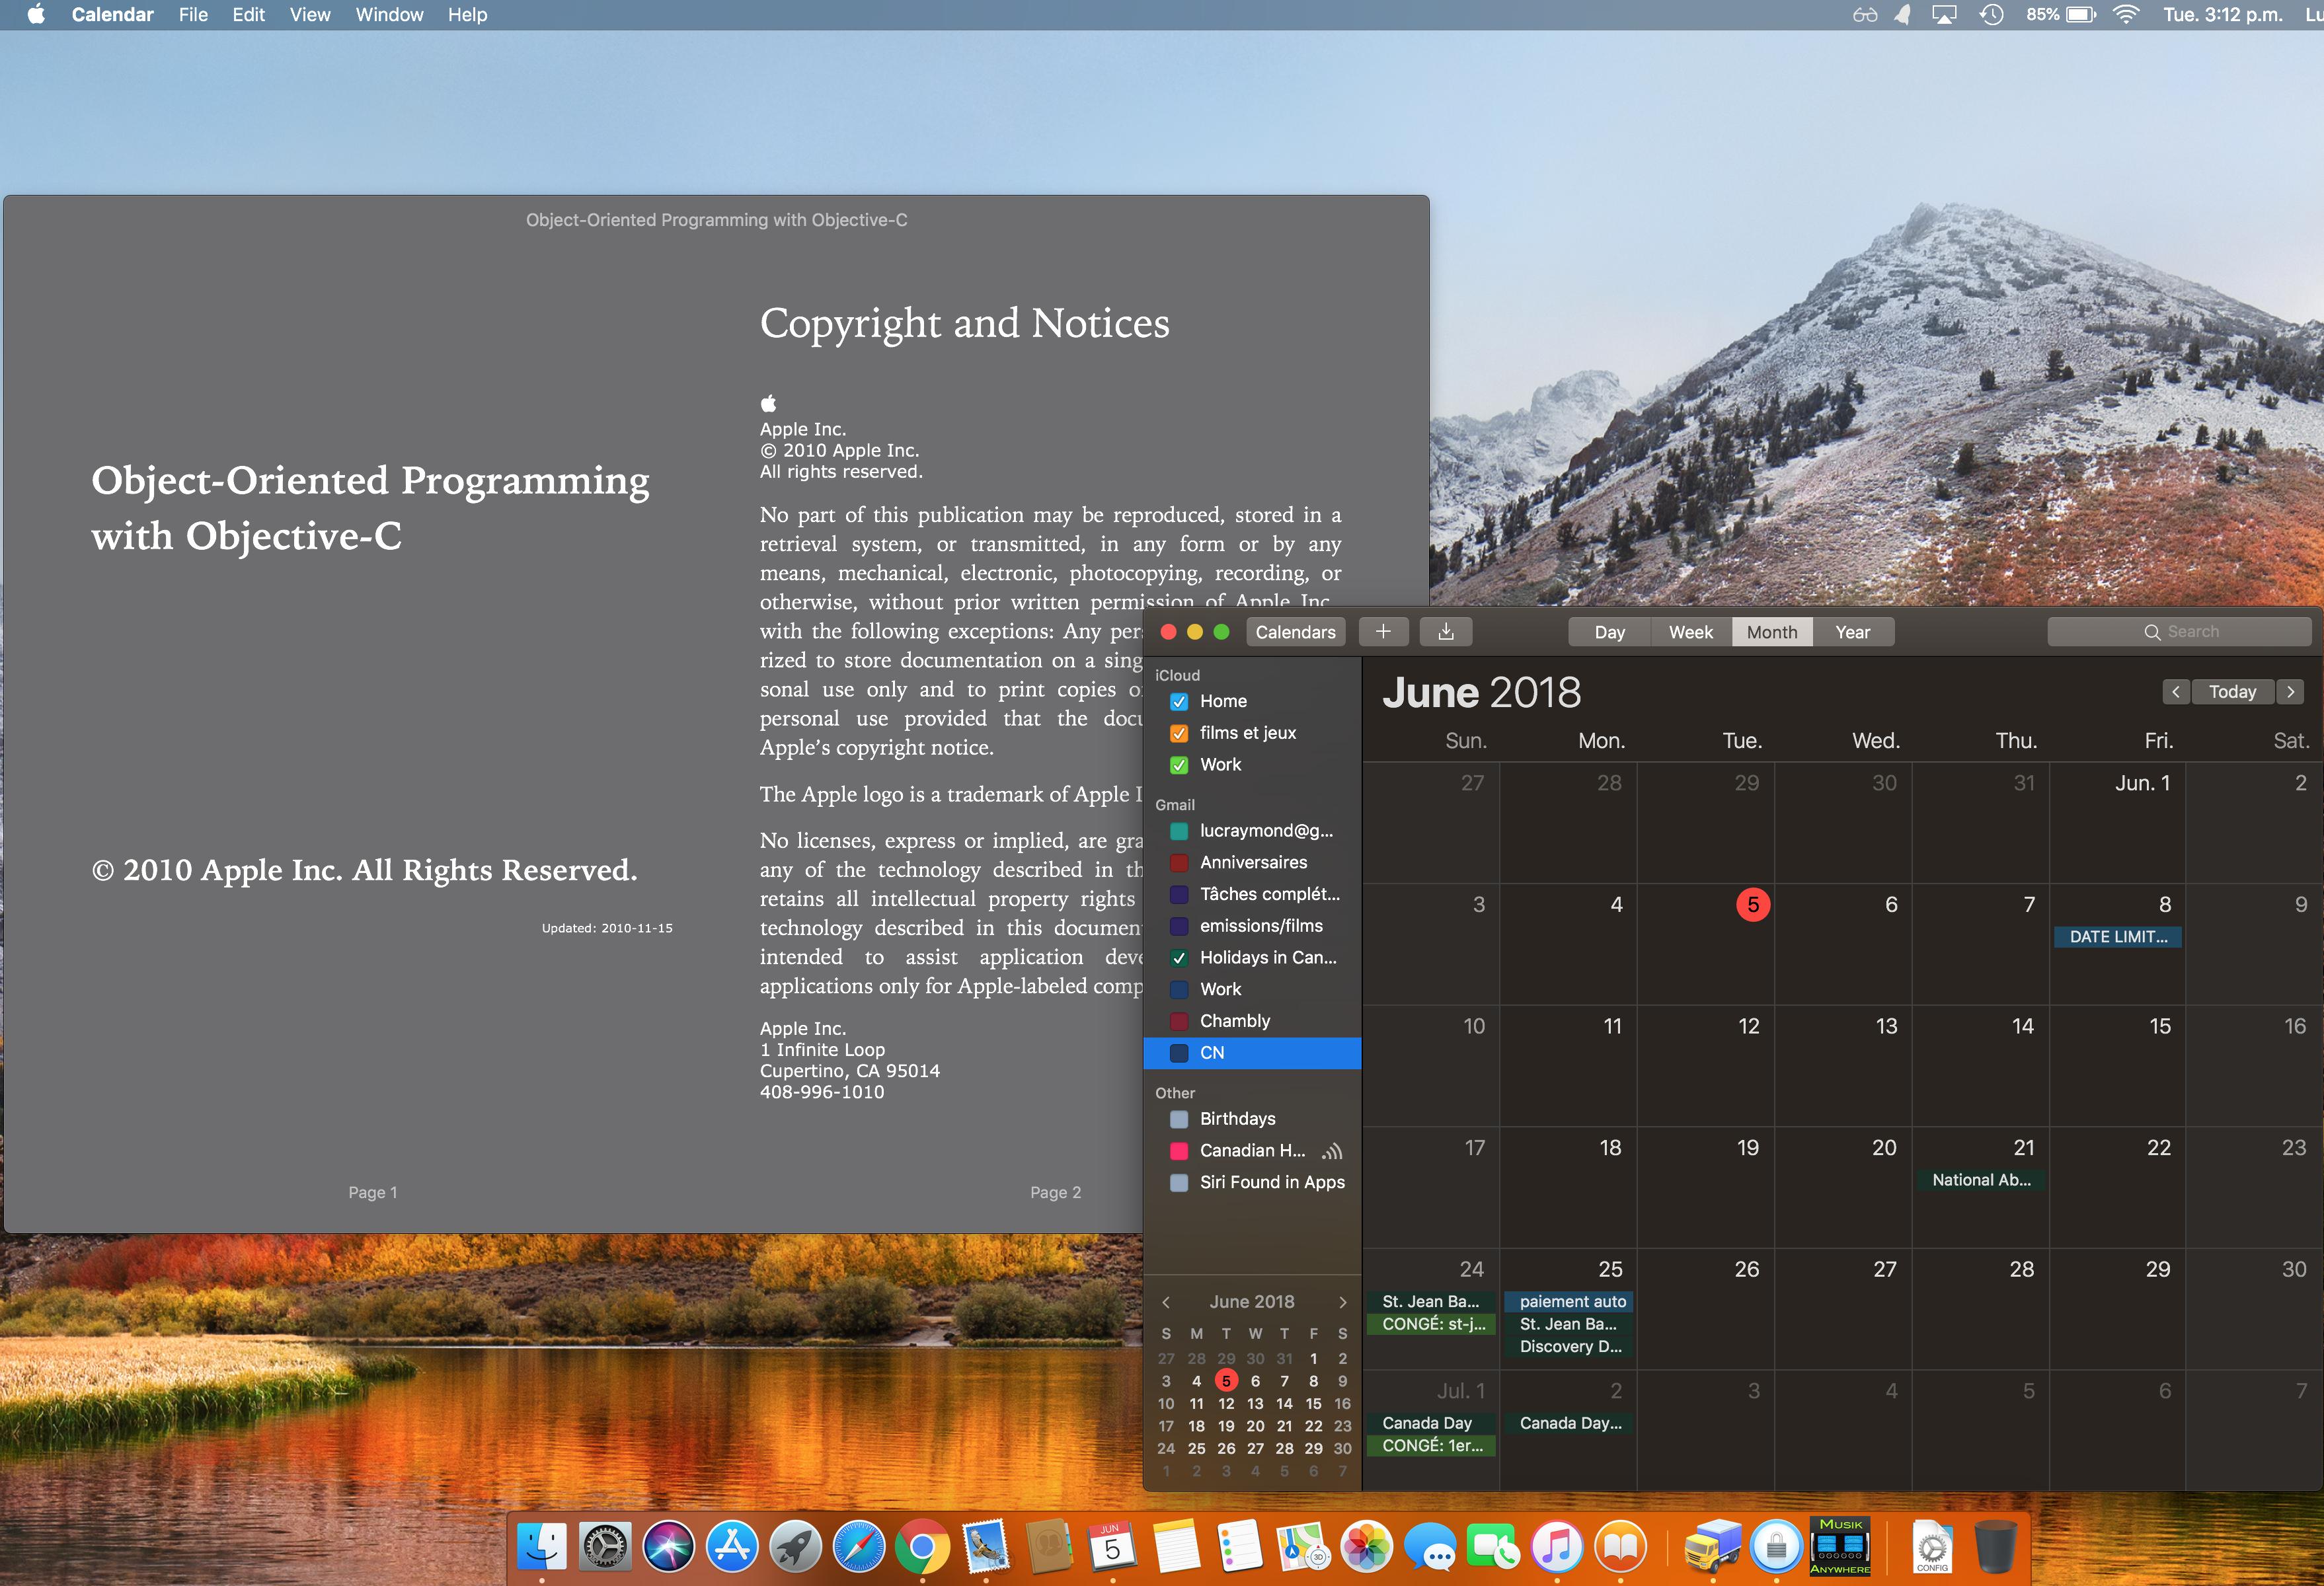Click the calendar inbox download icon
The image size is (2324, 1586).
pyautogui.click(x=1446, y=631)
